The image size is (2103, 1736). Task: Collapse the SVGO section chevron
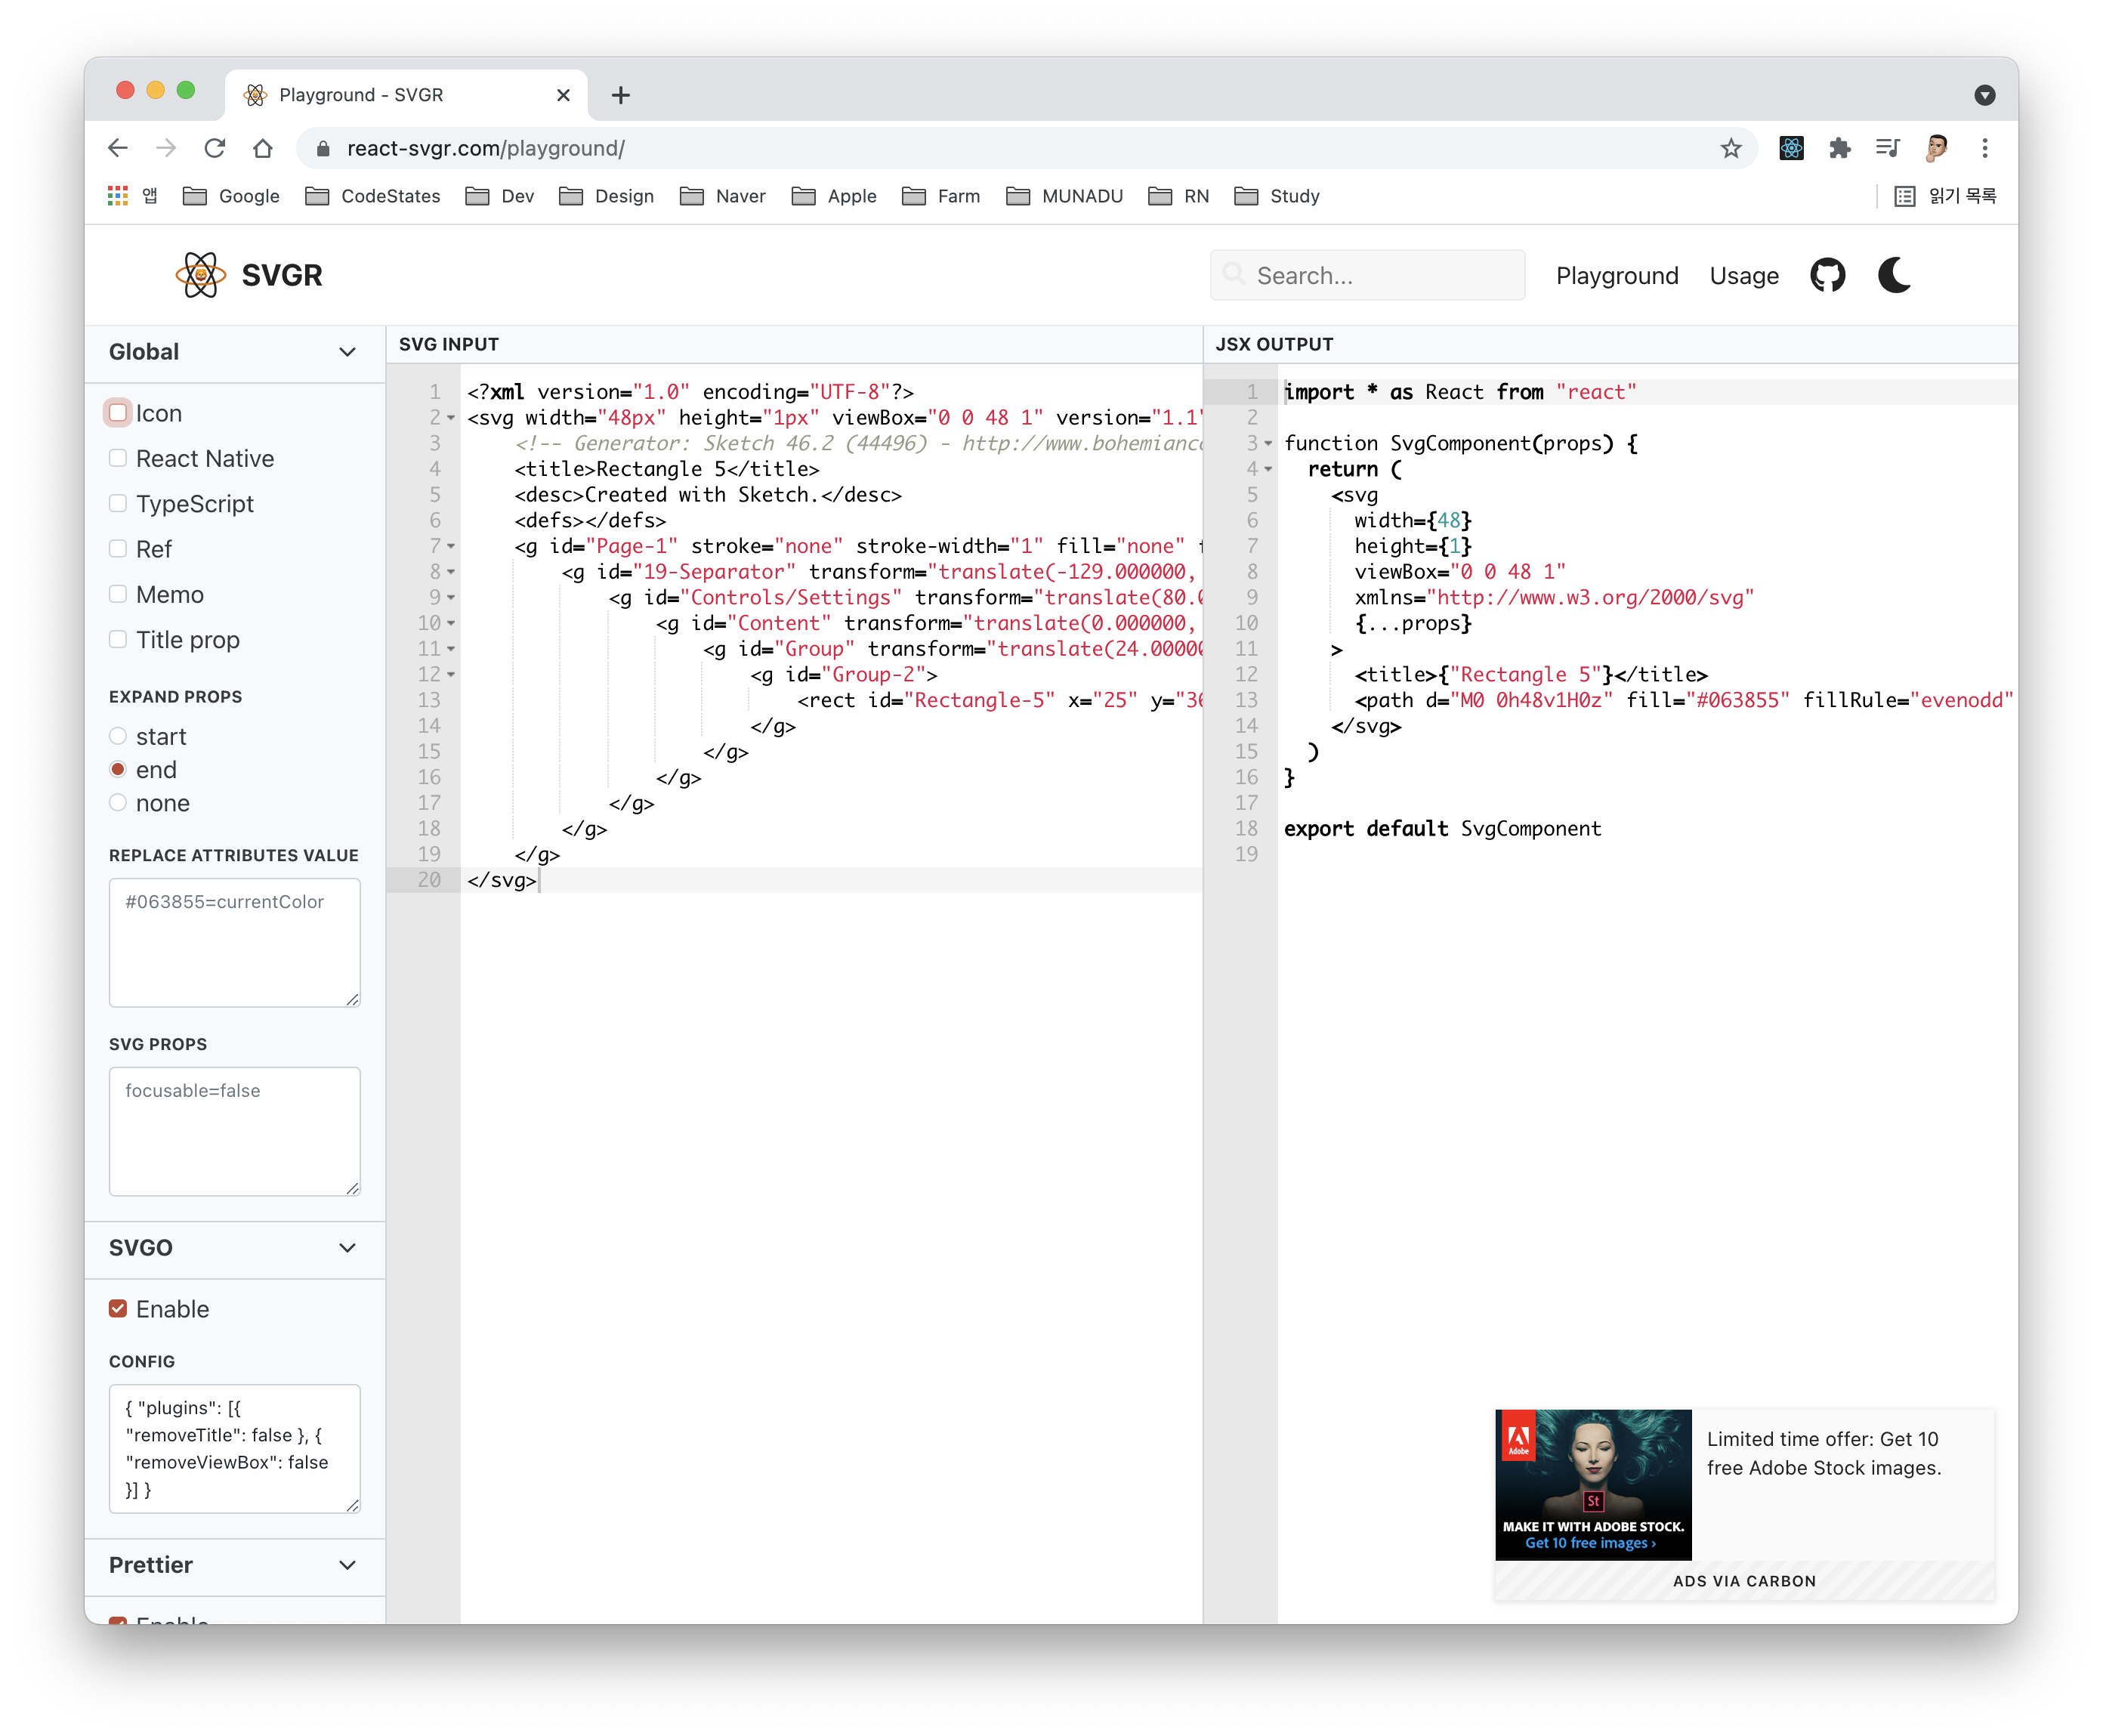(x=347, y=1248)
